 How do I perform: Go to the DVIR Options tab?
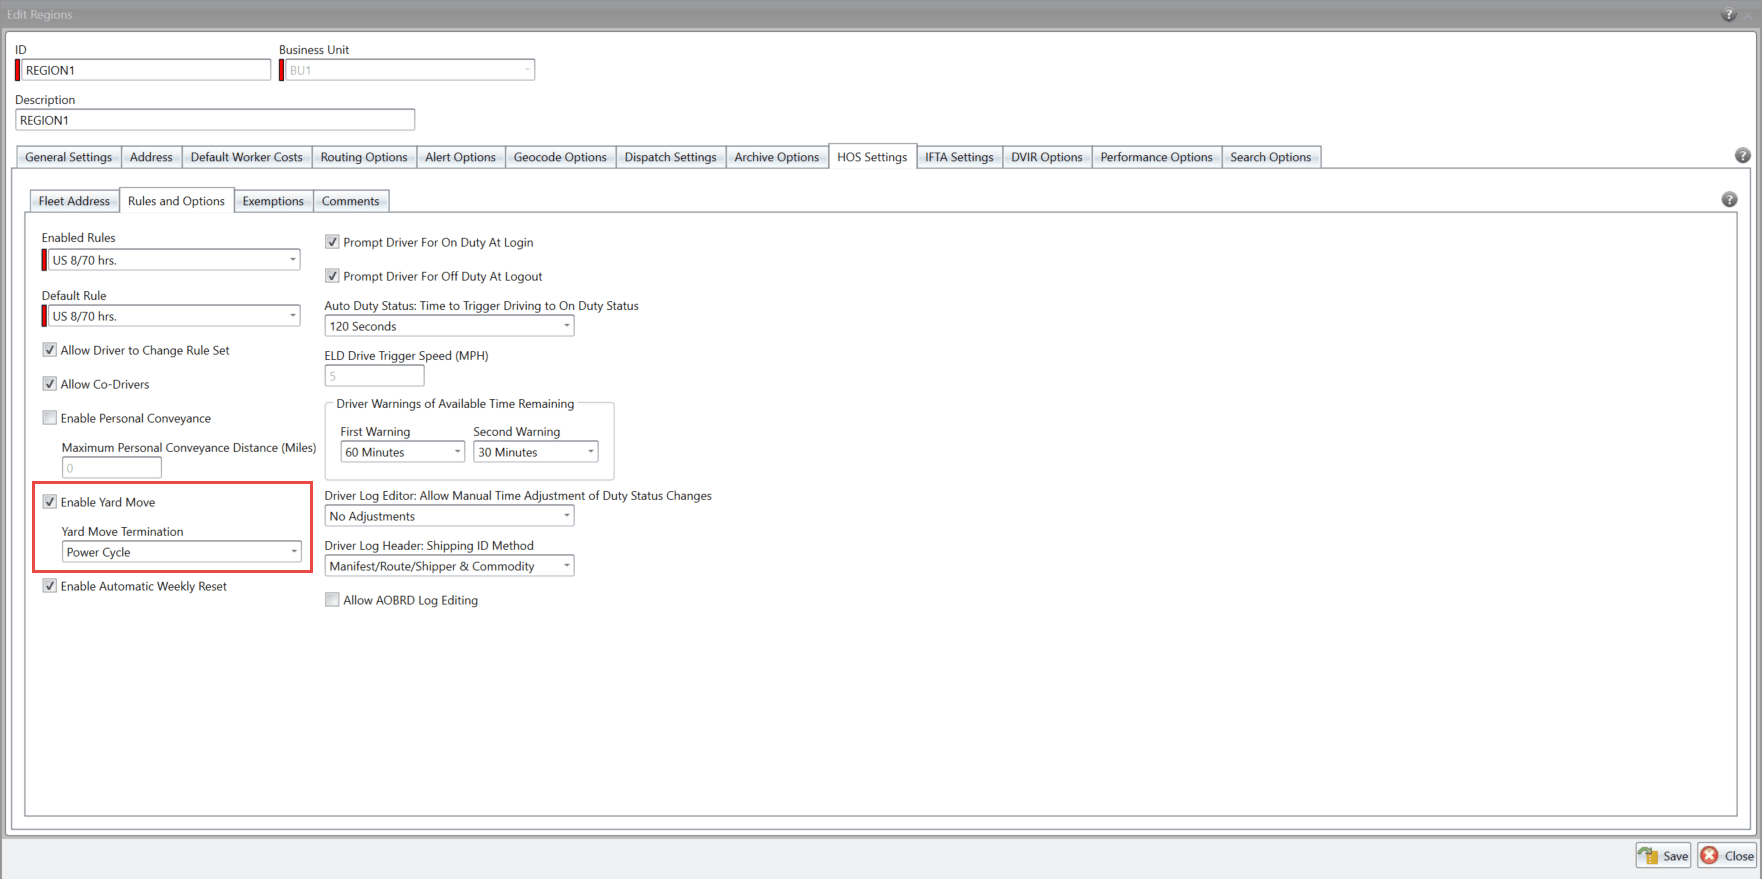pyautogui.click(x=1046, y=157)
